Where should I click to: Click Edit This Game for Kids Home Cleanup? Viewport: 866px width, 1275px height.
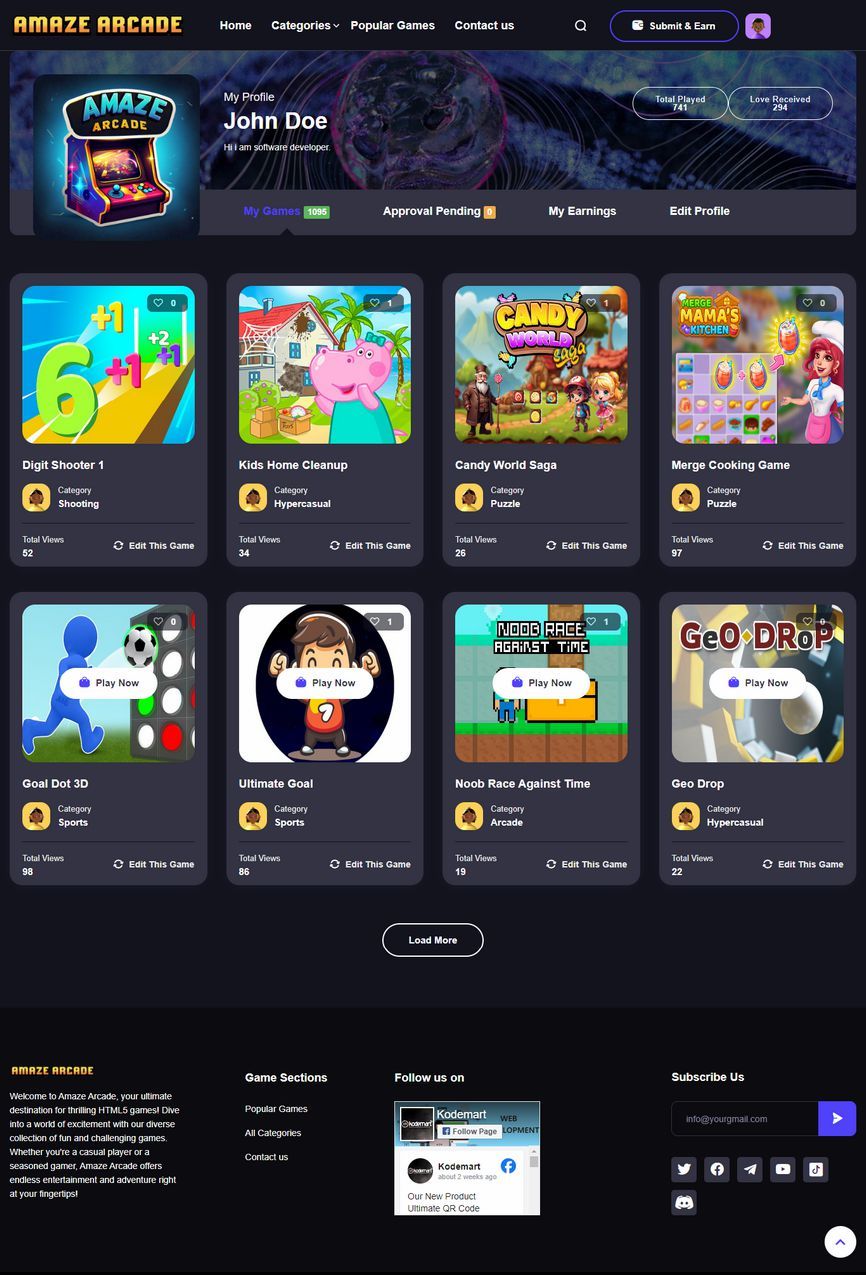(370, 546)
